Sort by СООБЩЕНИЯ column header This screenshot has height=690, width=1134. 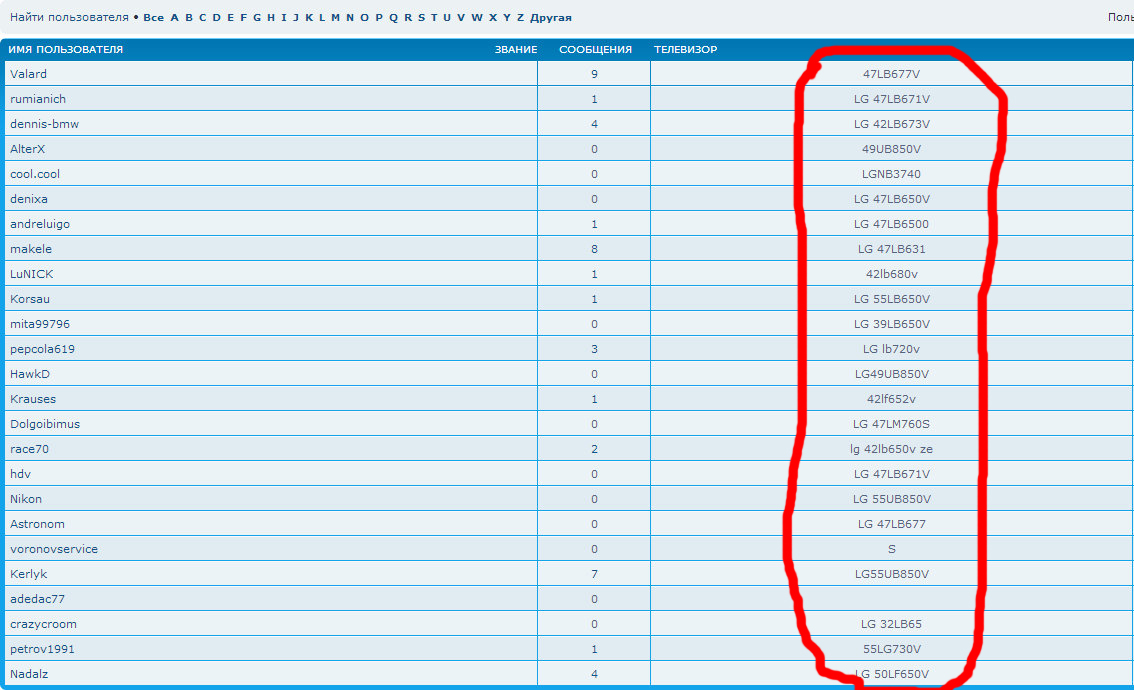[x=595, y=50]
